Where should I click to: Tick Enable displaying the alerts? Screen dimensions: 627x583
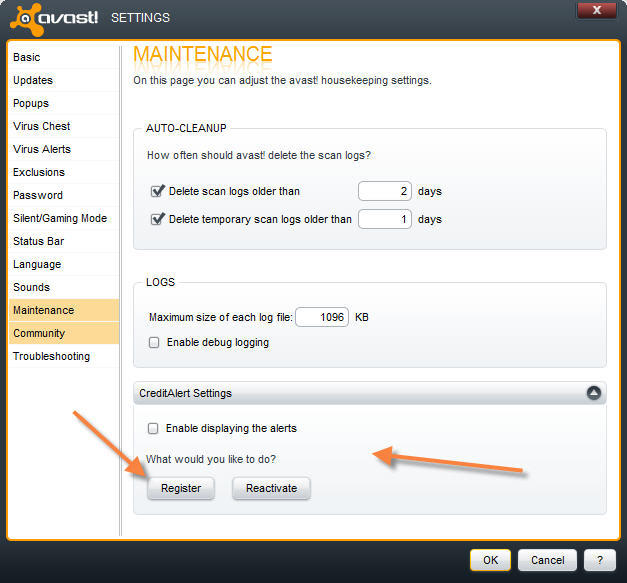pos(153,428)
